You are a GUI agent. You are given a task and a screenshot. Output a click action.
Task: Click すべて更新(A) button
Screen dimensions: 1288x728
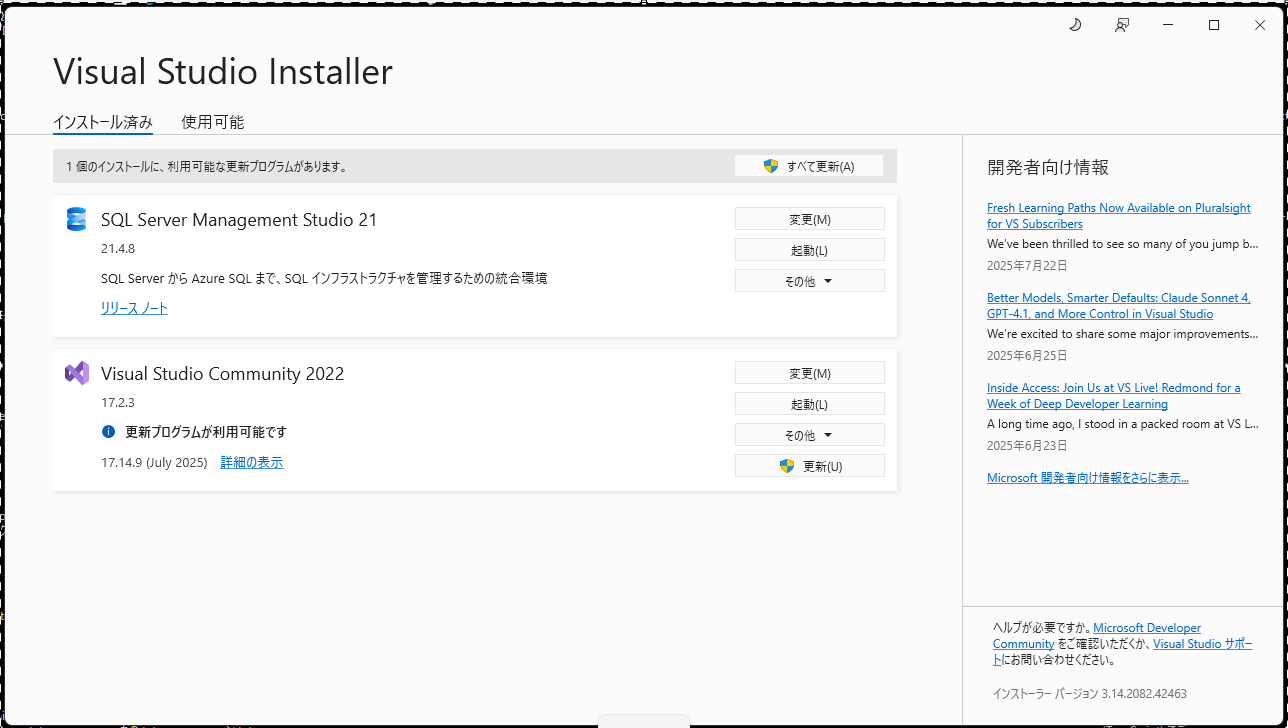click(x=809, y=166)
